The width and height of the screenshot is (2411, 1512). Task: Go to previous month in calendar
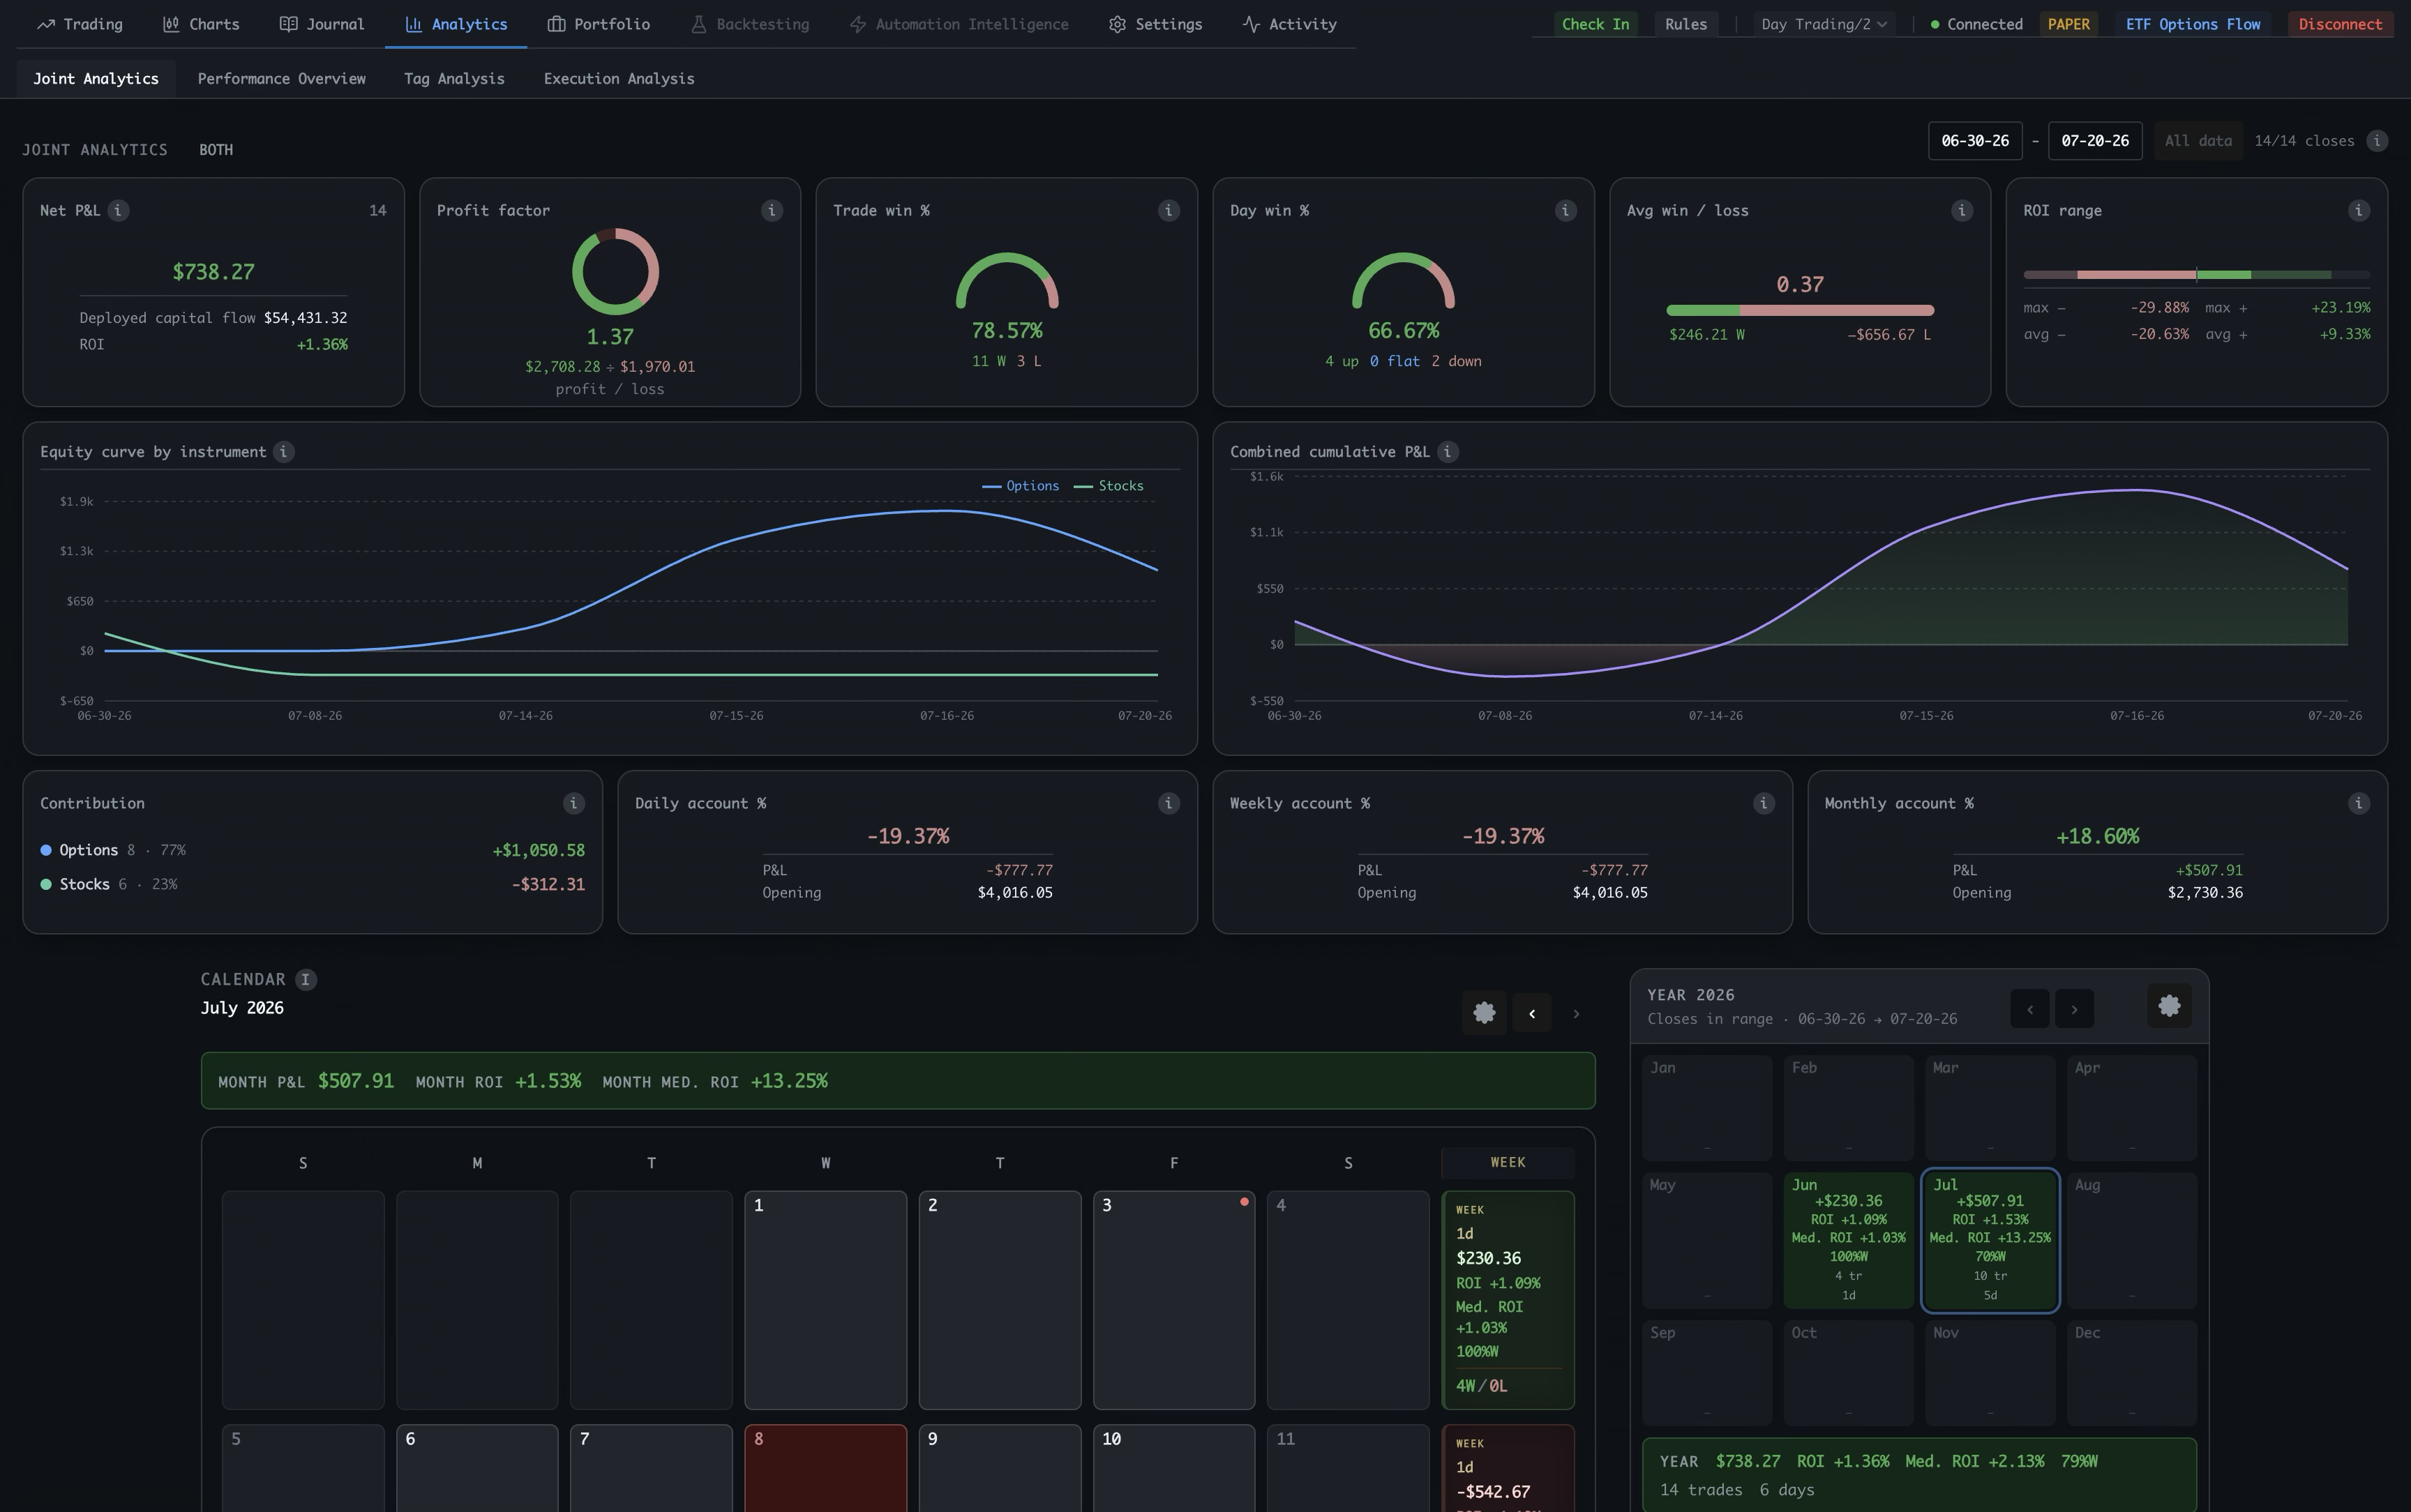1531,1014
